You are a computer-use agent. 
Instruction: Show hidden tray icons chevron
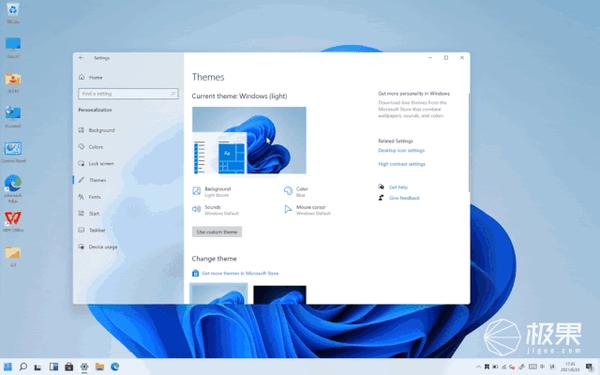pos(479,367)
